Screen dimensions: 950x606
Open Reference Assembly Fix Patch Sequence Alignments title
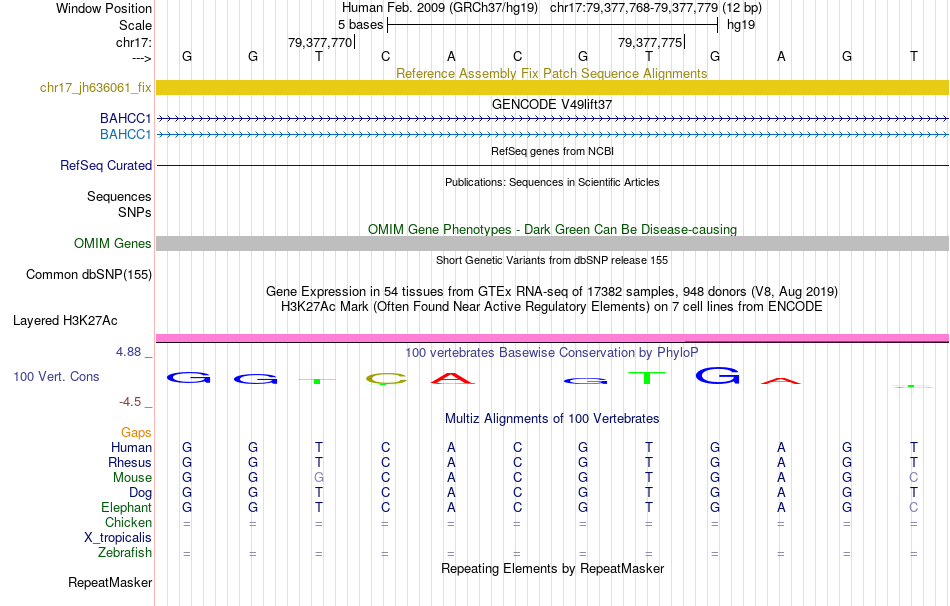(552, 73)
